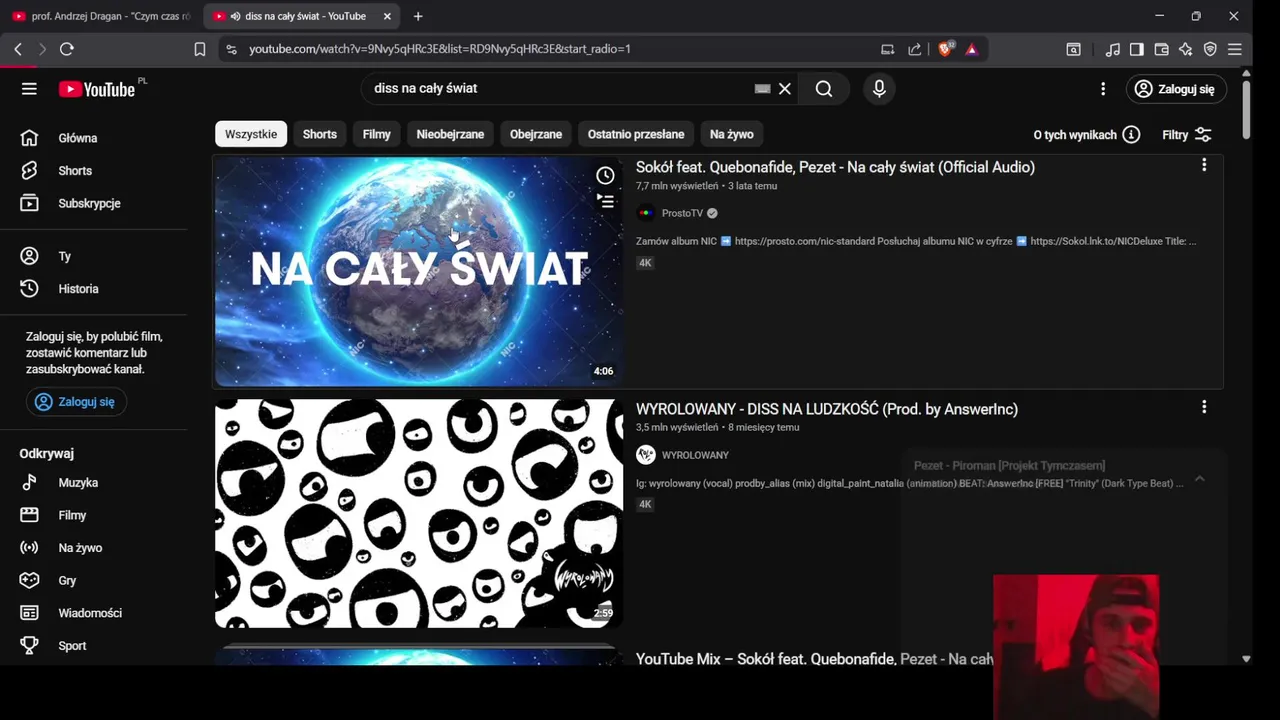Open the Brave Rewards triangle icon

coord(971,49)
